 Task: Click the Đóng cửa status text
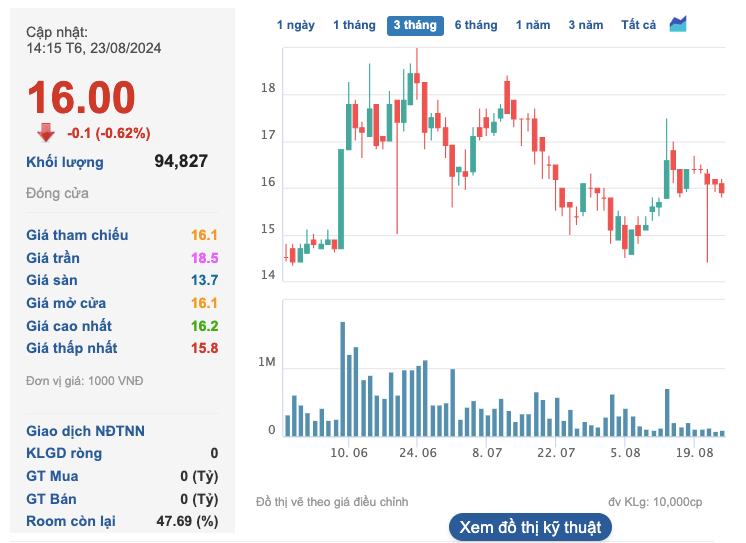(x=58, y=194)
